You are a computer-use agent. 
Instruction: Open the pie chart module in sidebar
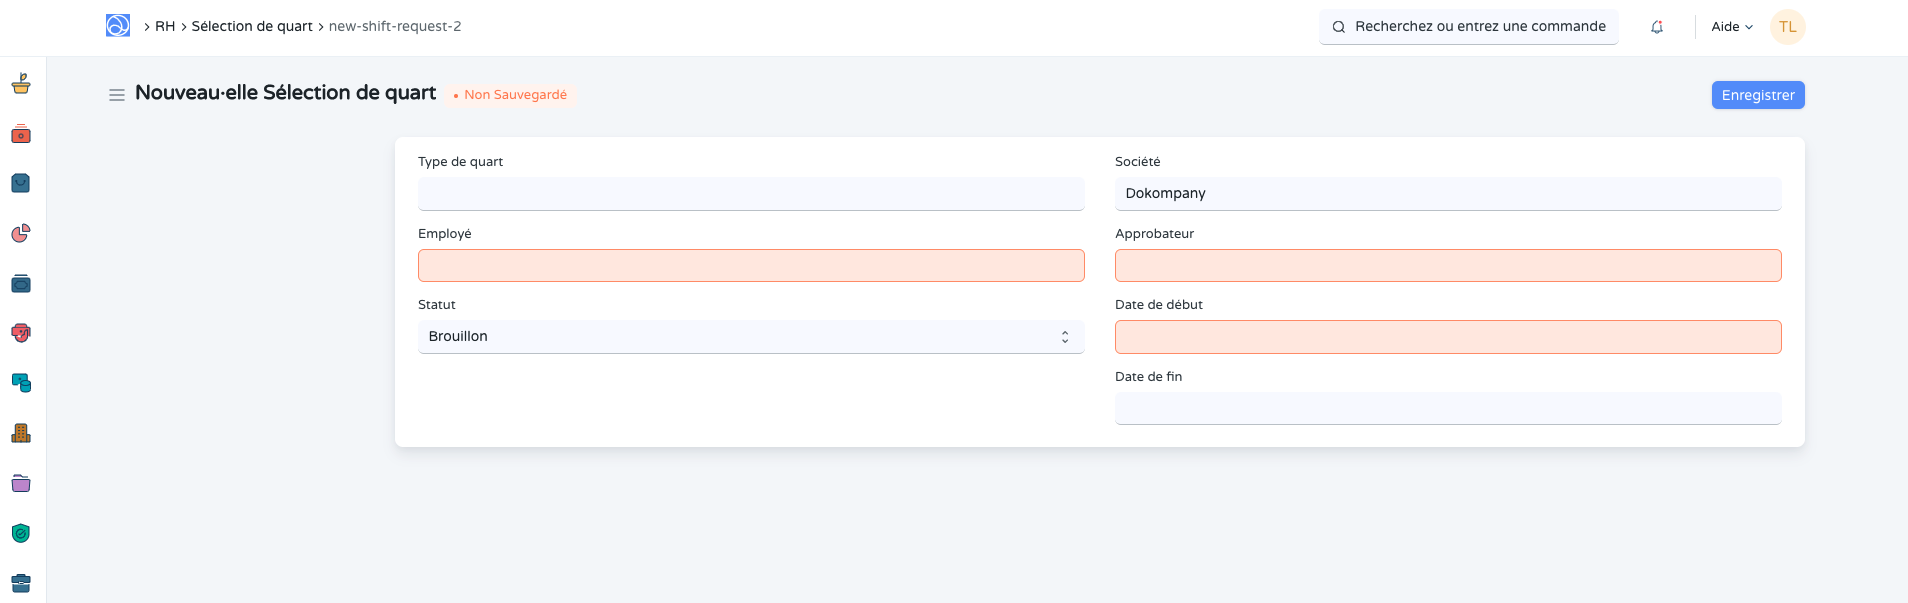click(x=21, y=234)
